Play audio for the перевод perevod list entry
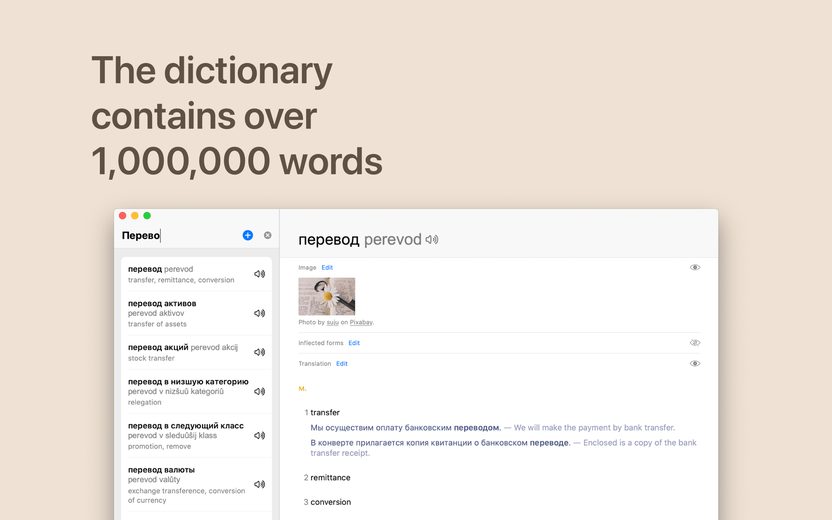832x520 pixels. (259, 274)
